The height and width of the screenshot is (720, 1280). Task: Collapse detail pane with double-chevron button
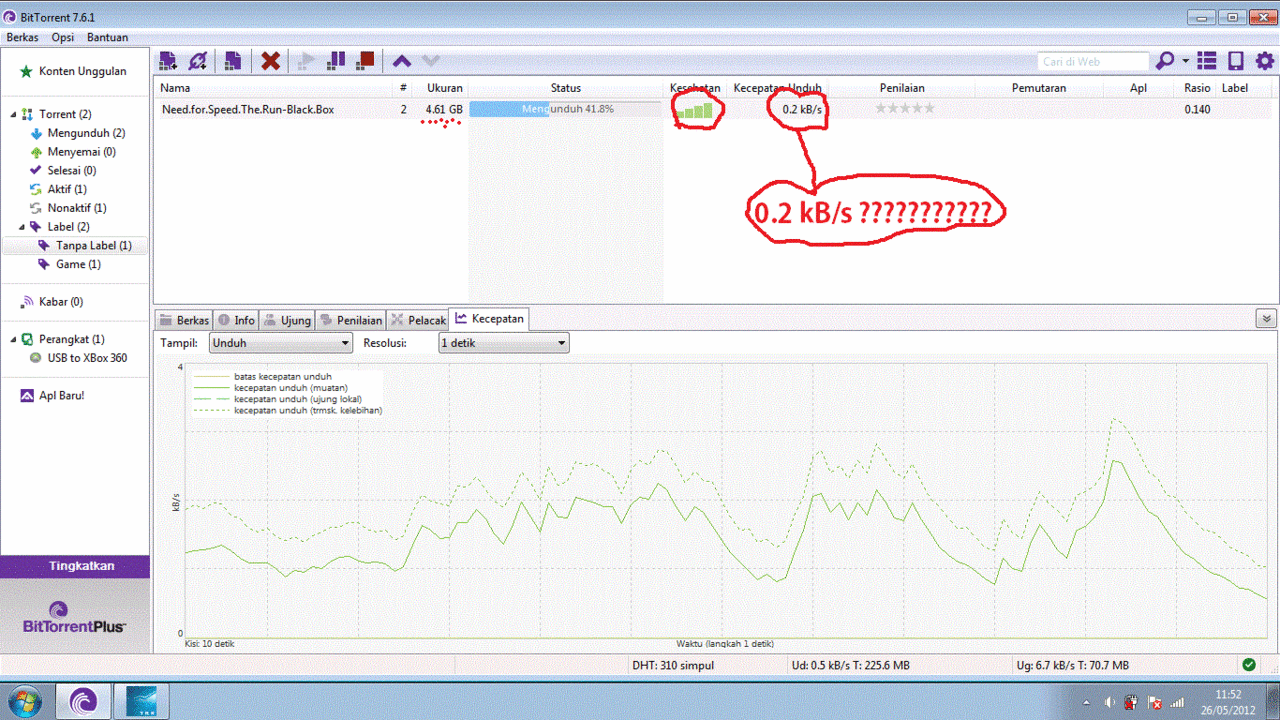coord(1266,319)
